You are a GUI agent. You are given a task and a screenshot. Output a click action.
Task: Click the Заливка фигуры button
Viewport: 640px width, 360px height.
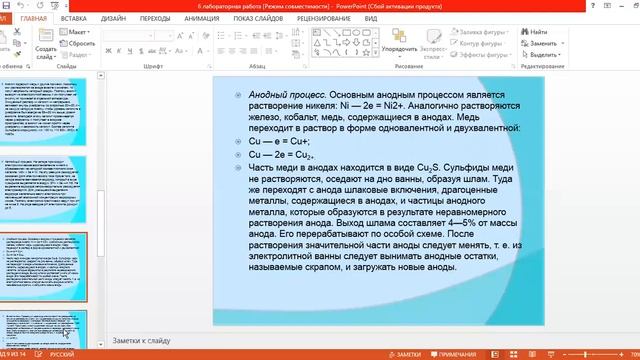[x=480, y=32]
